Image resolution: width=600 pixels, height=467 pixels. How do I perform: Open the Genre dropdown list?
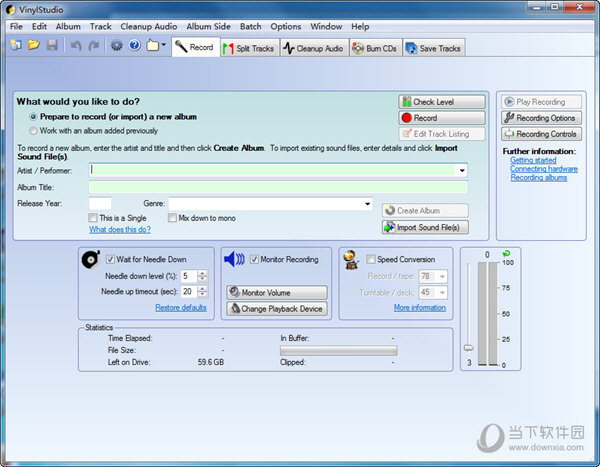click(367, 204)
